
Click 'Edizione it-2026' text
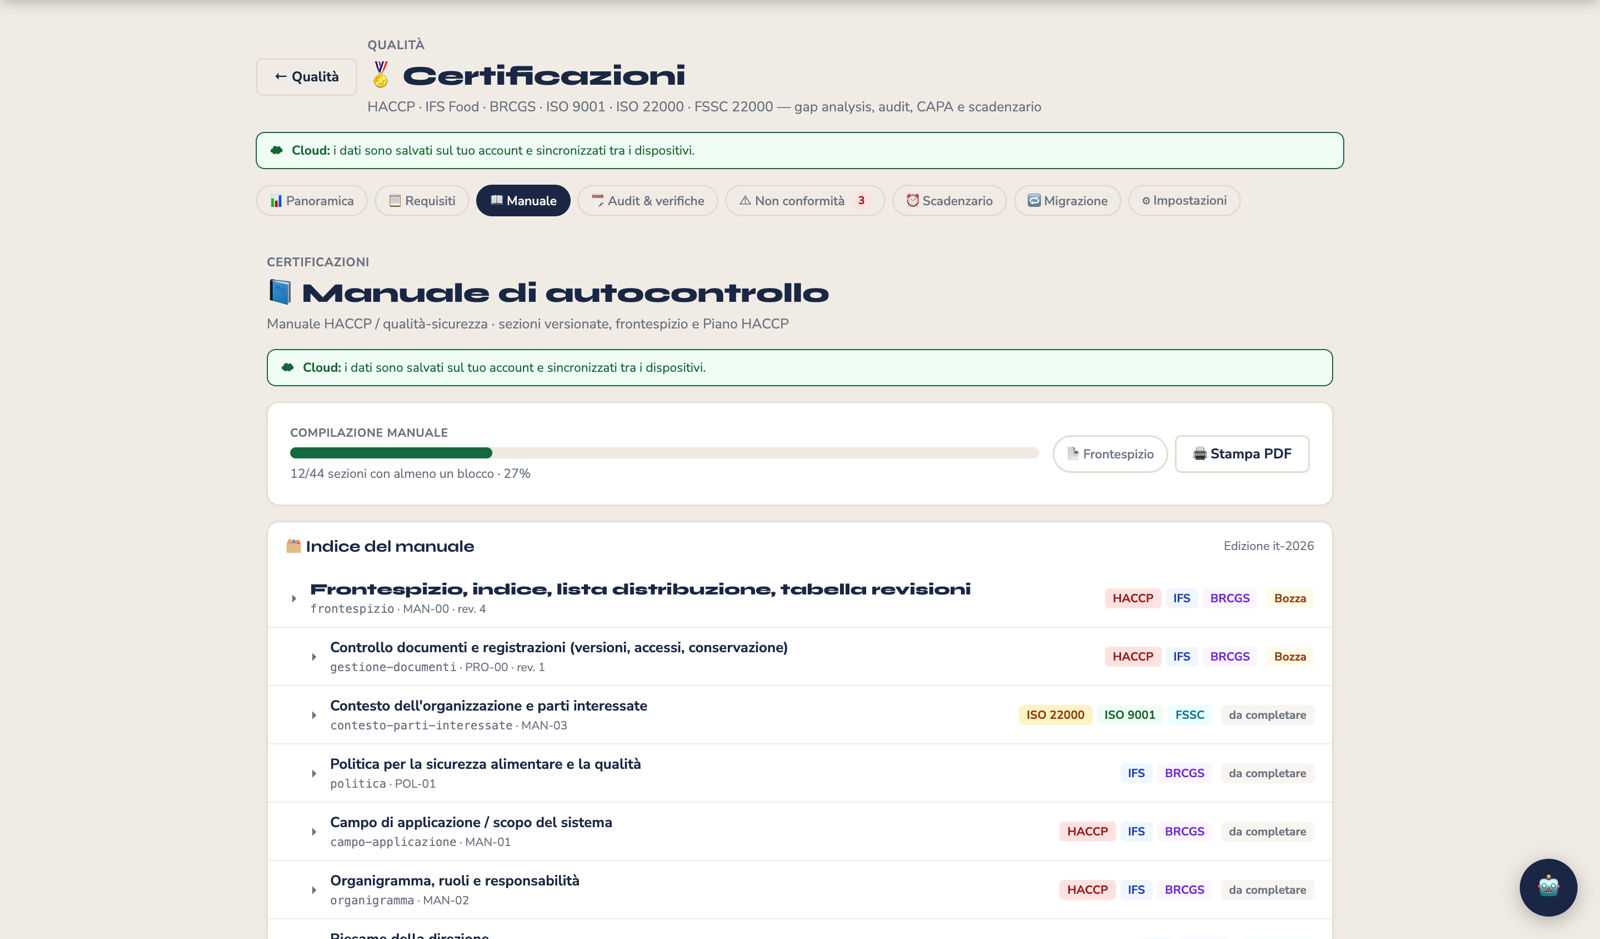click(x=1268, y=546)
